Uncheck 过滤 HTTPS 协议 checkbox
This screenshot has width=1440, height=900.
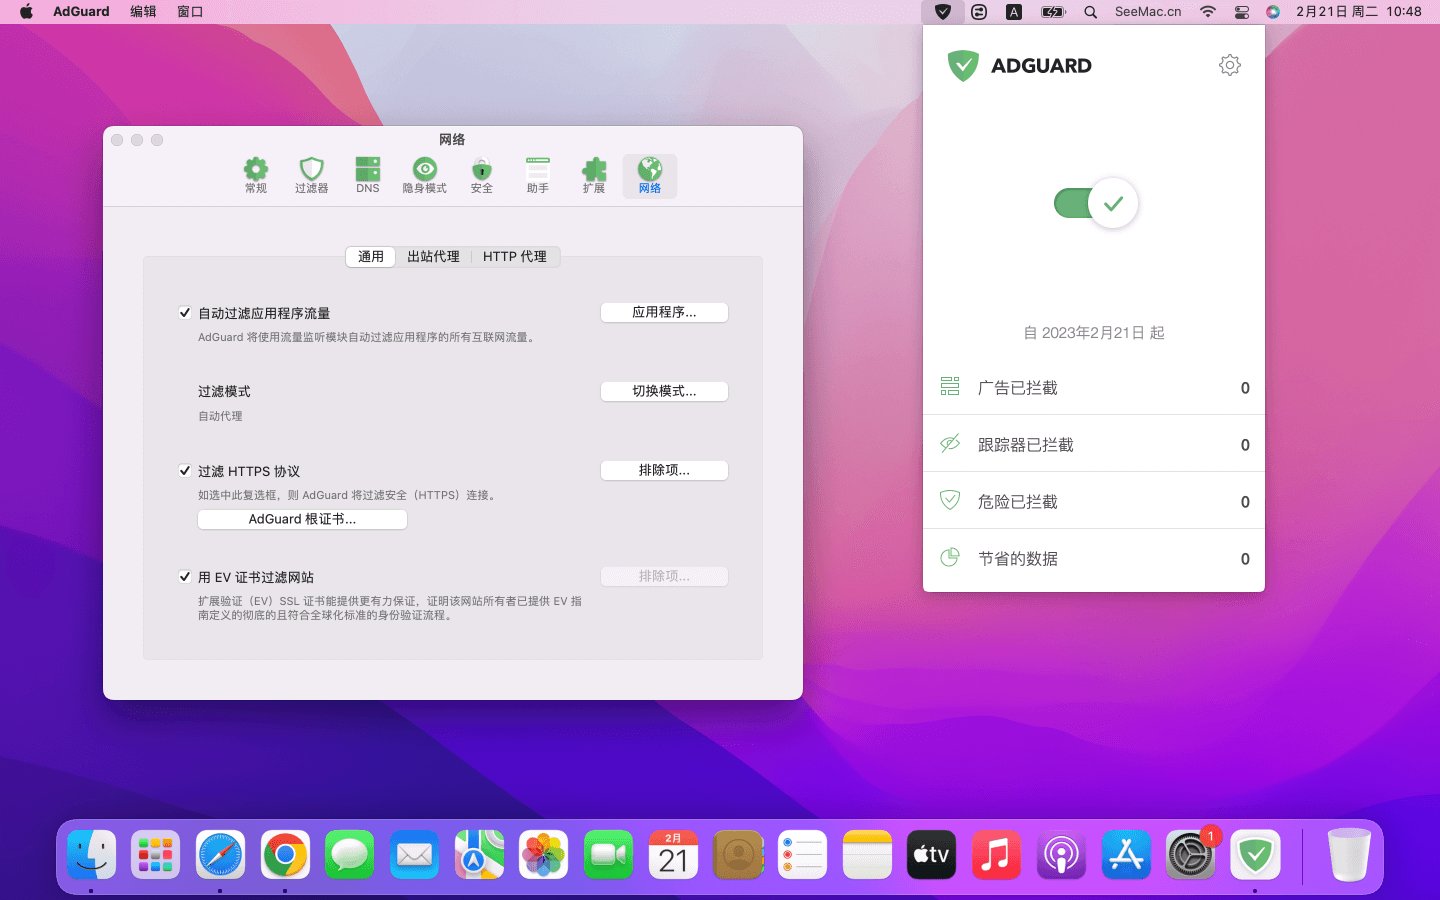[185, 471]
